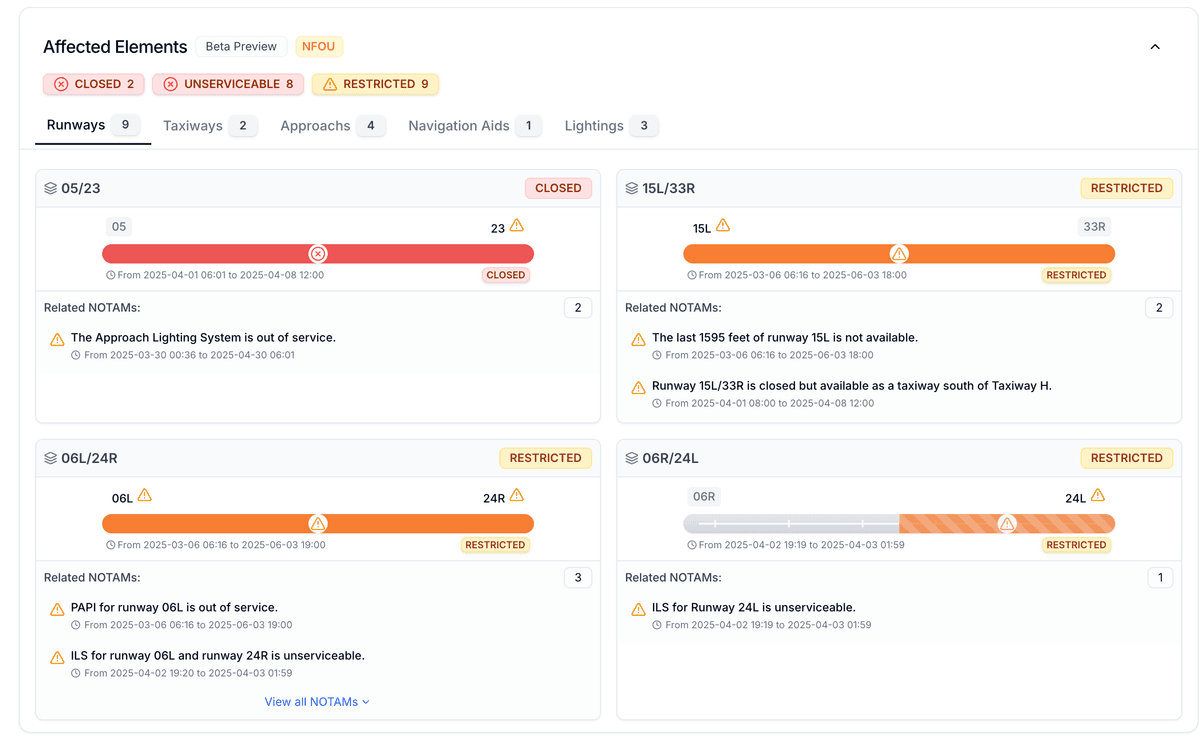Screen dimensions: 1200x737
Task: Switch to the Navigation Aids tab
Action: (474, 126)
